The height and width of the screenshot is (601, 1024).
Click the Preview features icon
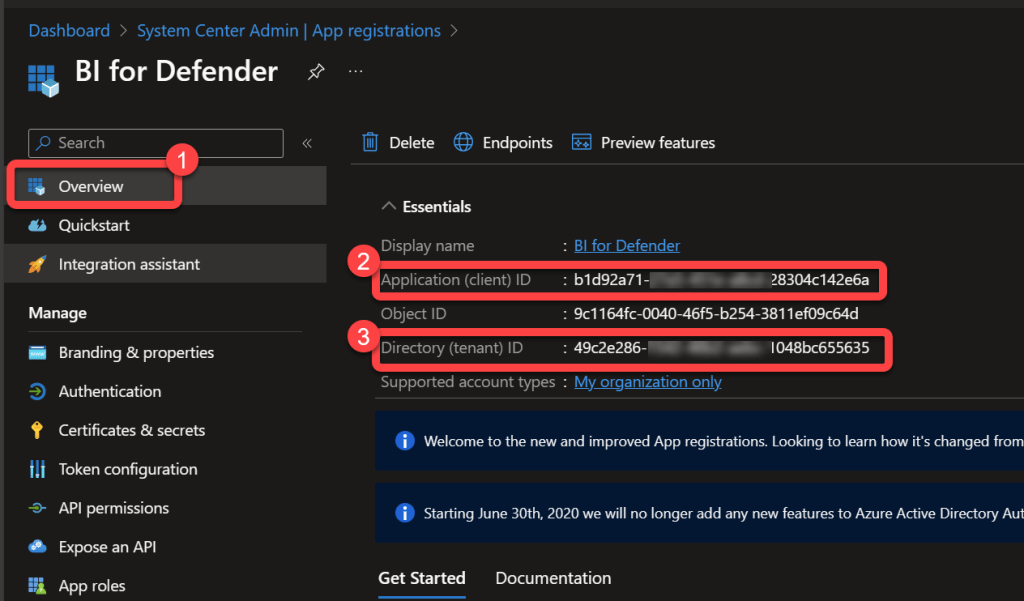[x=582, y=143]
